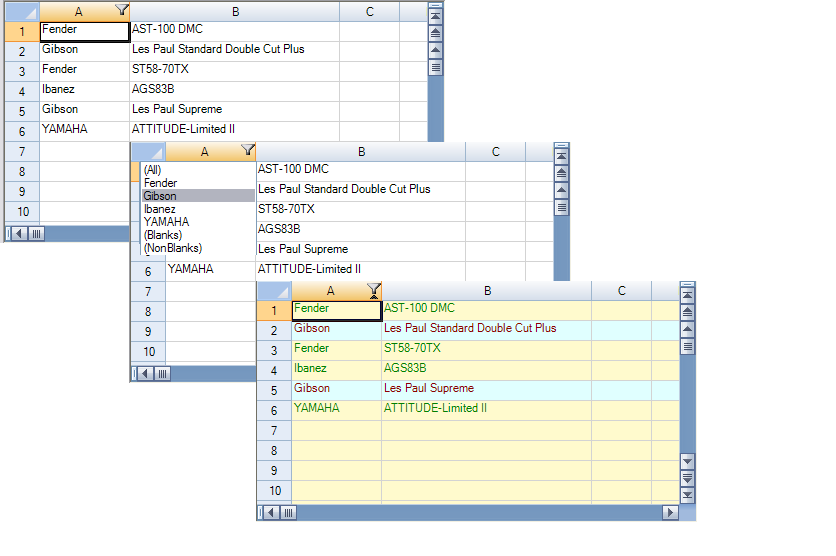This screenshot has height=556, width=836.
Task: Vertical scroll thumb in middle sheet
Action: pyautogui.click(x=561, y=207)
